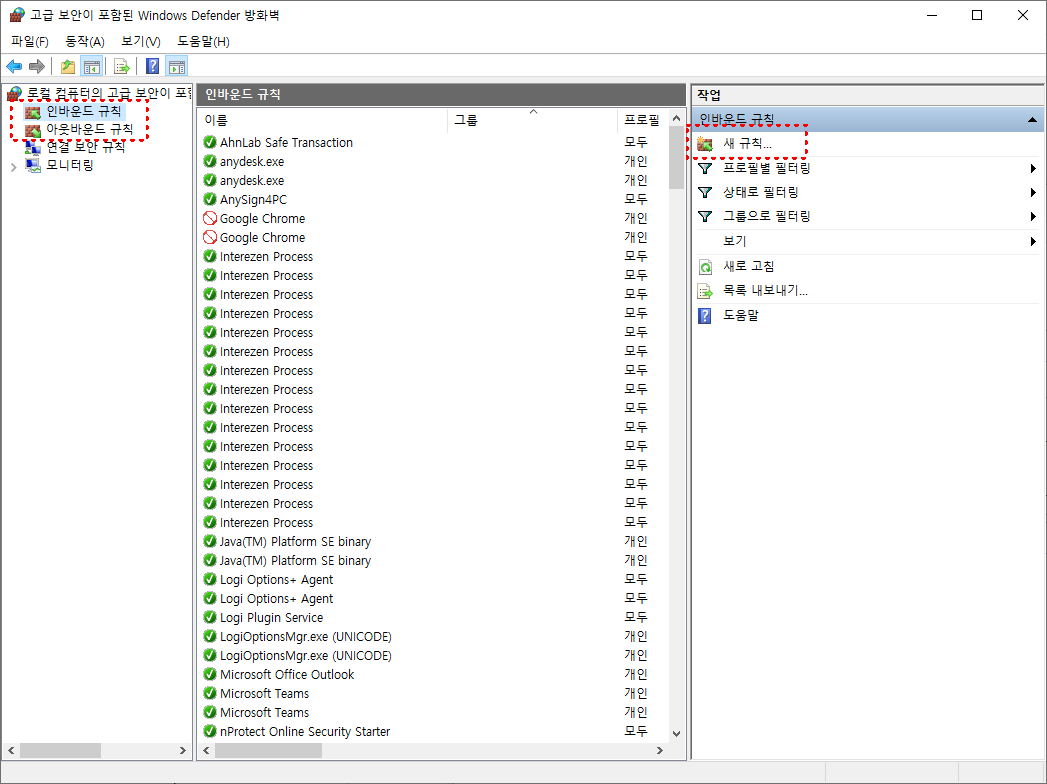Image resolution: width=1047 pixels, height=784 pixels.
Task: Click the 새로 고침 refresh icon in 작업 pane
Action: pos(704,264)
